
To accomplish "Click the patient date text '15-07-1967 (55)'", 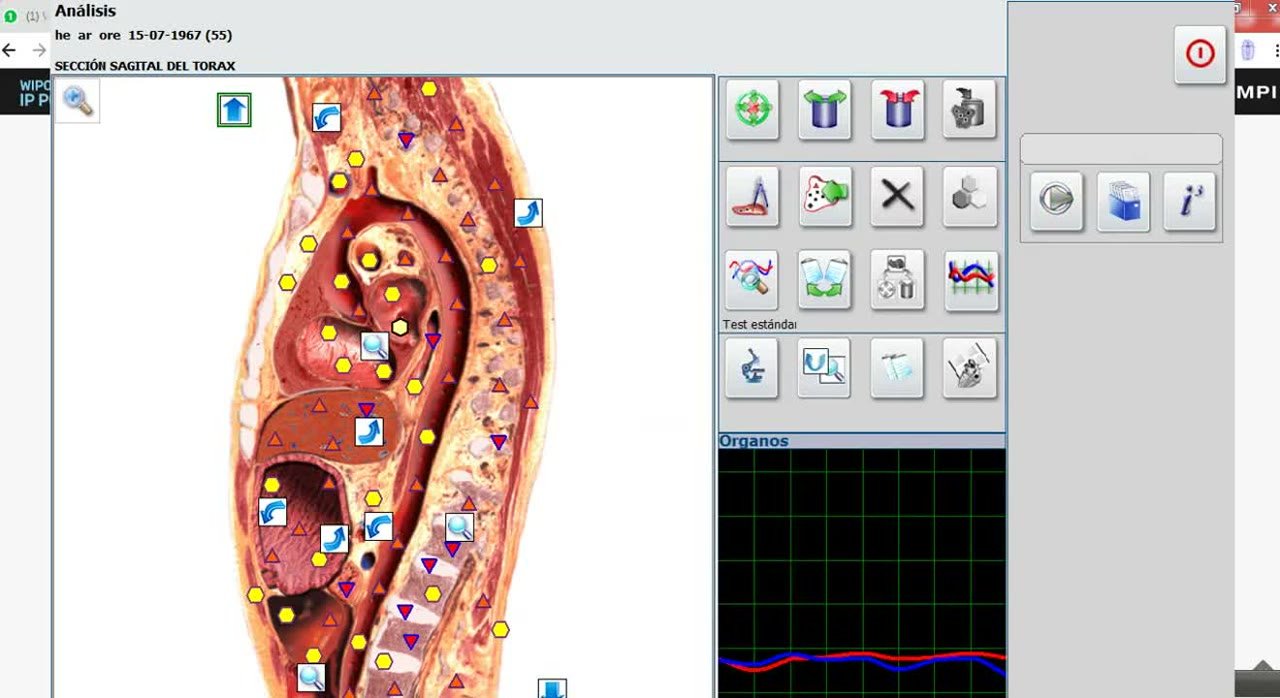I will pos(180,35).
